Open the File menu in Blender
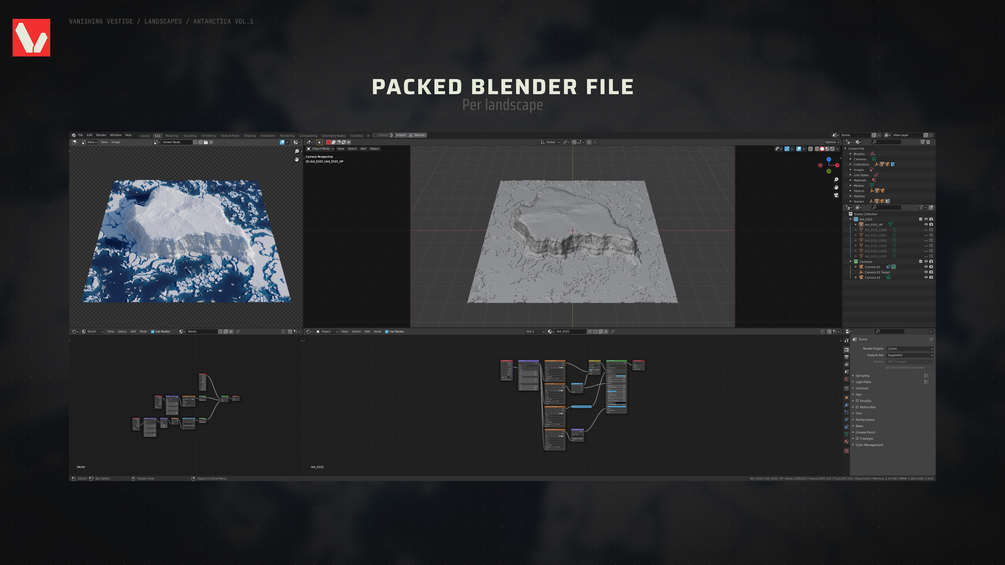 coord(80,135)
